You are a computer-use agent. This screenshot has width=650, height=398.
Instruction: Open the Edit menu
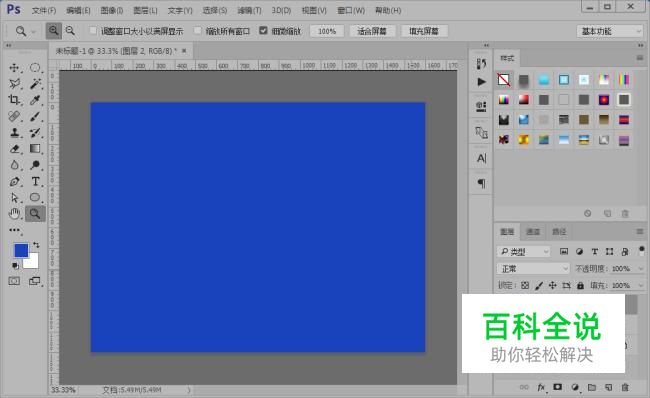[x=78, y=10]
